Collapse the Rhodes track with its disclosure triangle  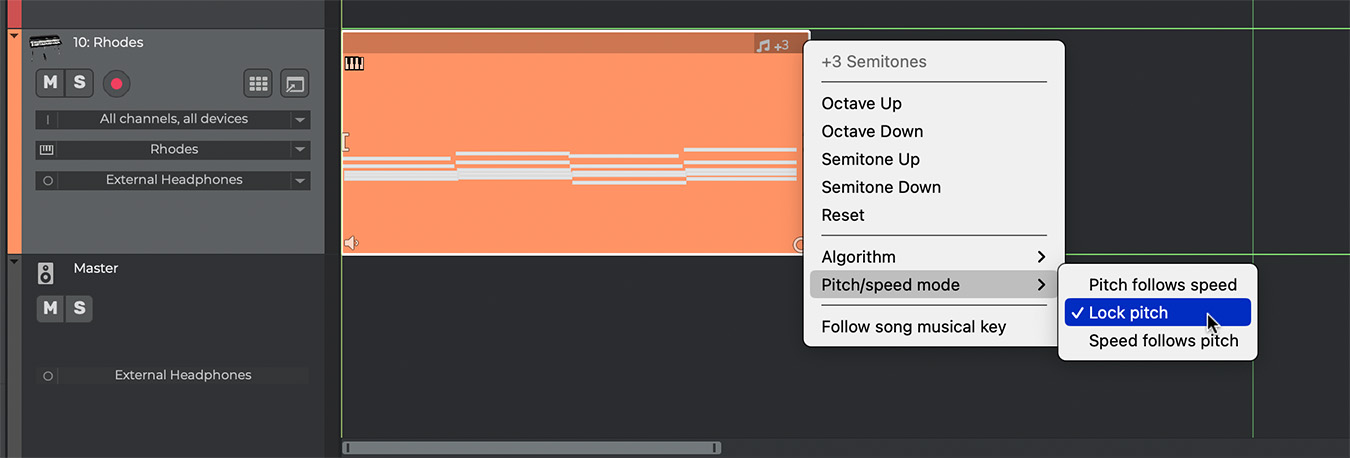tap(14, 36)
